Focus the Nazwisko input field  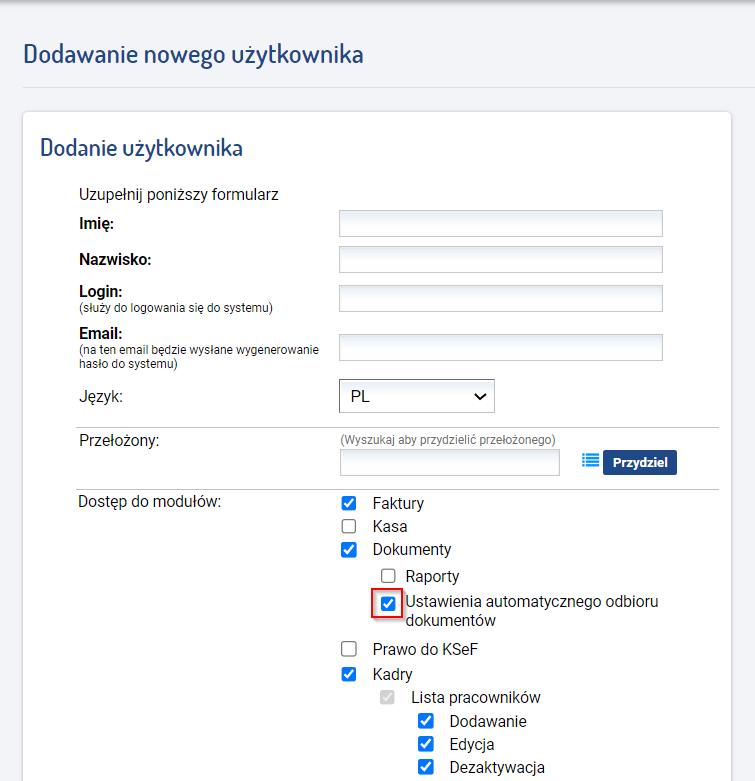coord(501,260)
